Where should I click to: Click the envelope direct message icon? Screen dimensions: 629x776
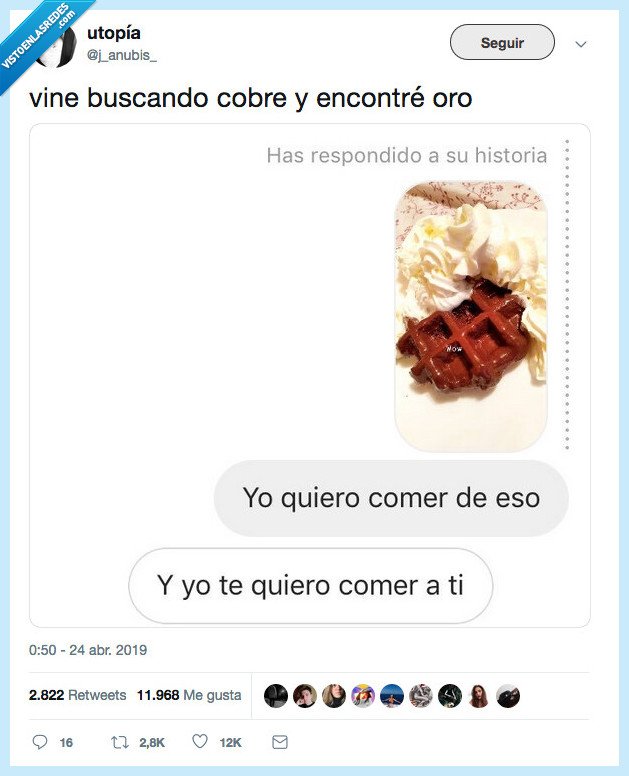280,742
